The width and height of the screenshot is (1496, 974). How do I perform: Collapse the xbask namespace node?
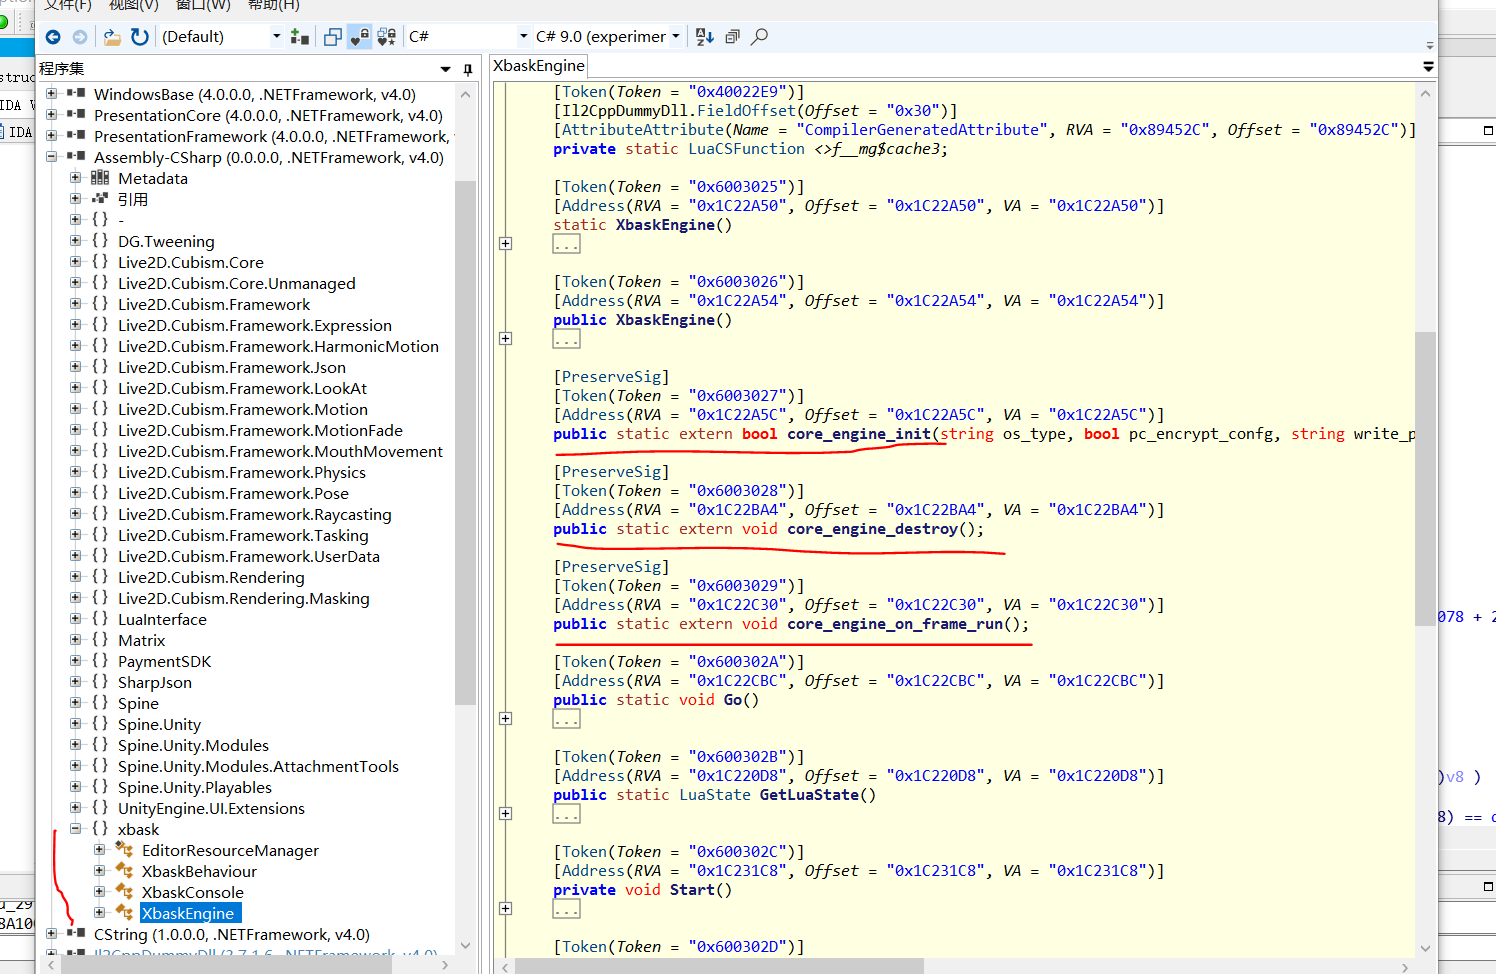pyautogui.click(x=76, y=829)
